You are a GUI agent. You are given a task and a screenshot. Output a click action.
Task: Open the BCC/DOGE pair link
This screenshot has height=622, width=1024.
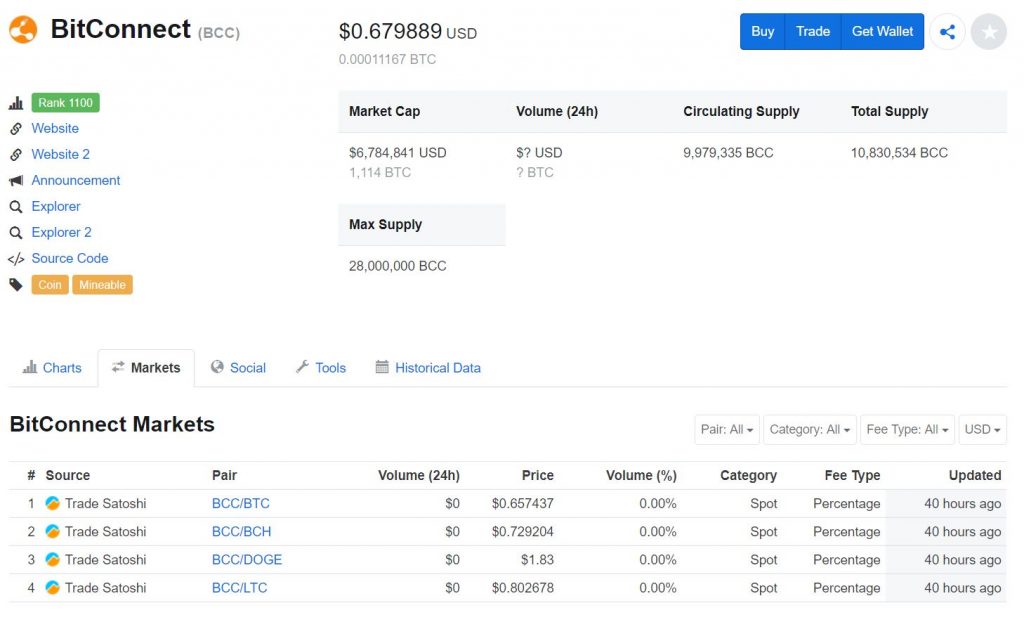point(247,560)
